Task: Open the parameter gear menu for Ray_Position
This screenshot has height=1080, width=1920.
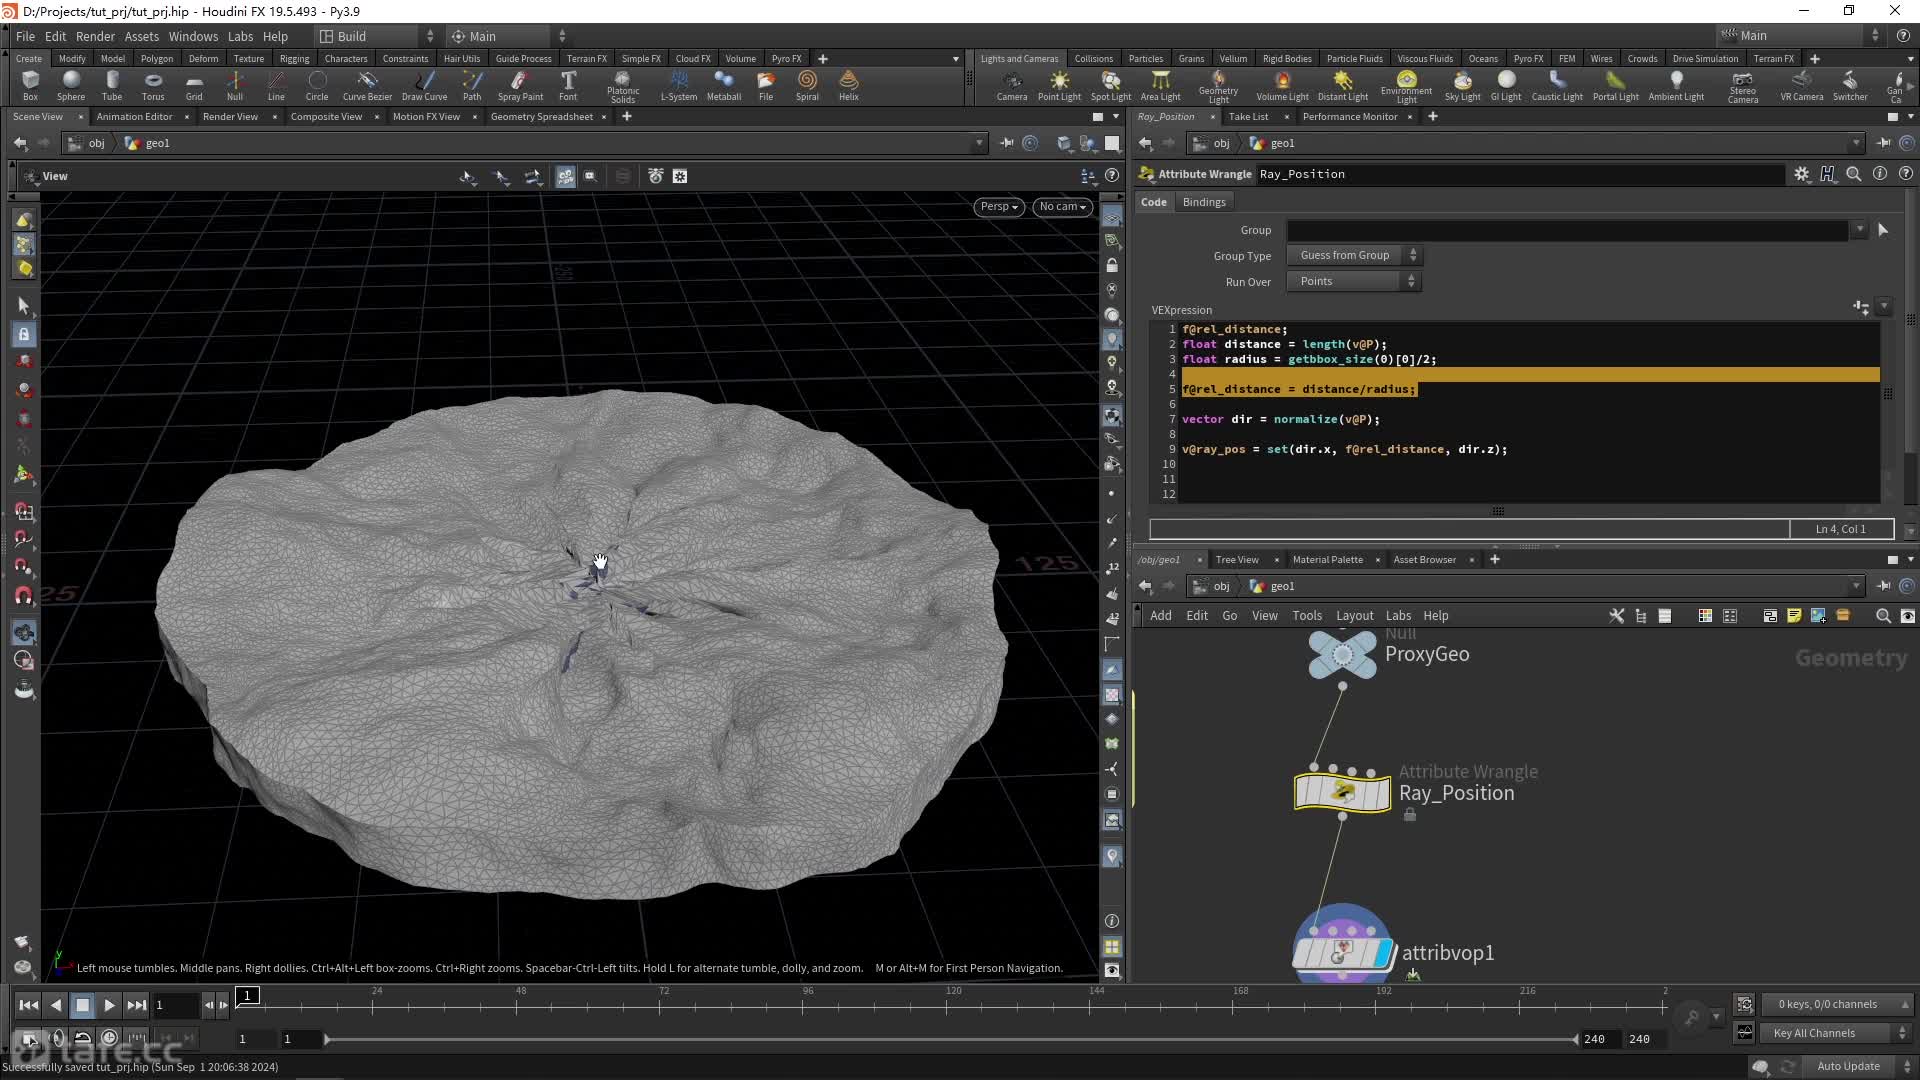Action: pyautogui.click(x=1802, y=174)
